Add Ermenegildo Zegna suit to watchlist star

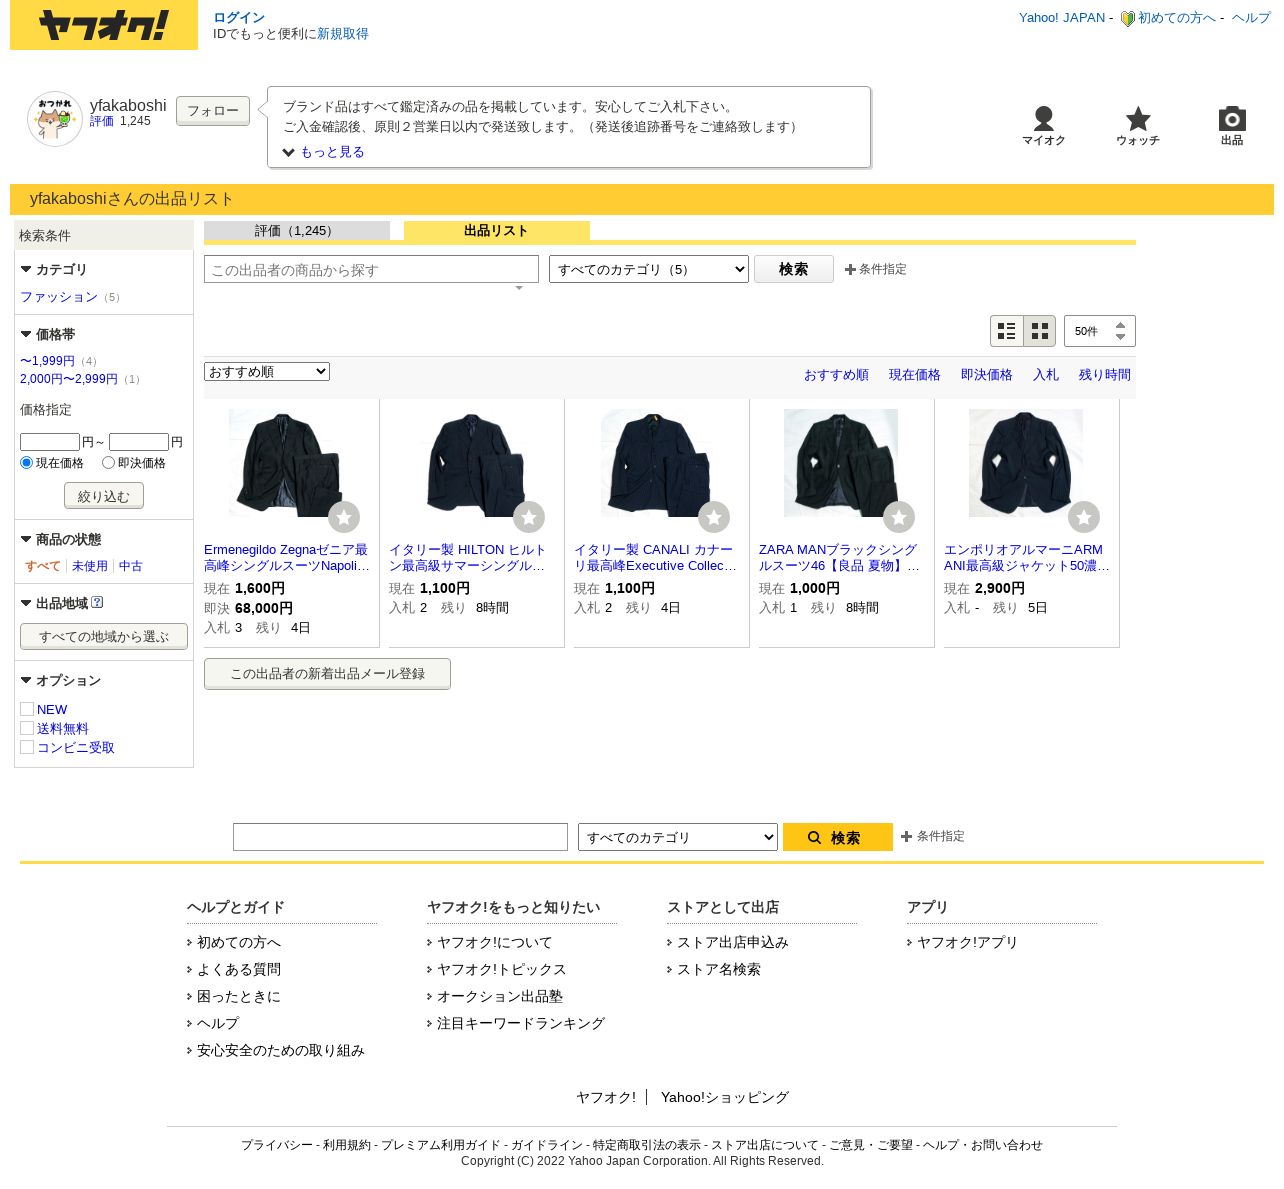click(x=344, y=517)
